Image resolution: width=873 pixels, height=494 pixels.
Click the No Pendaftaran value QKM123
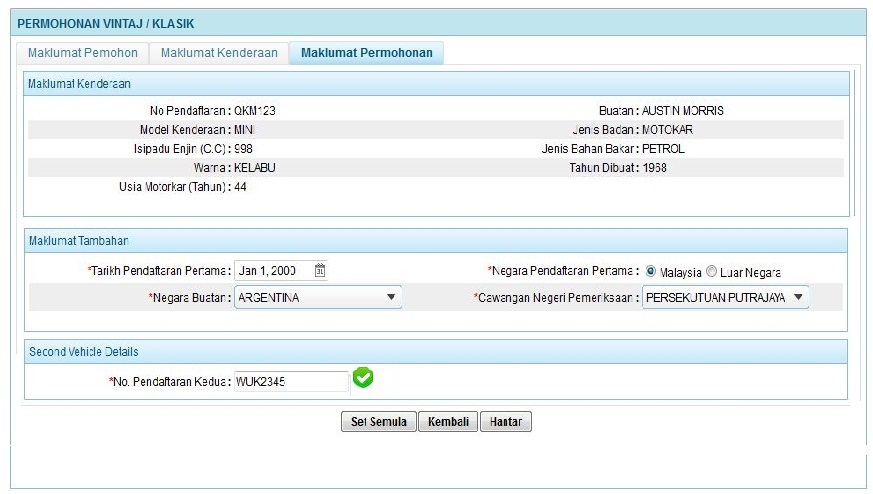point(254,111)
